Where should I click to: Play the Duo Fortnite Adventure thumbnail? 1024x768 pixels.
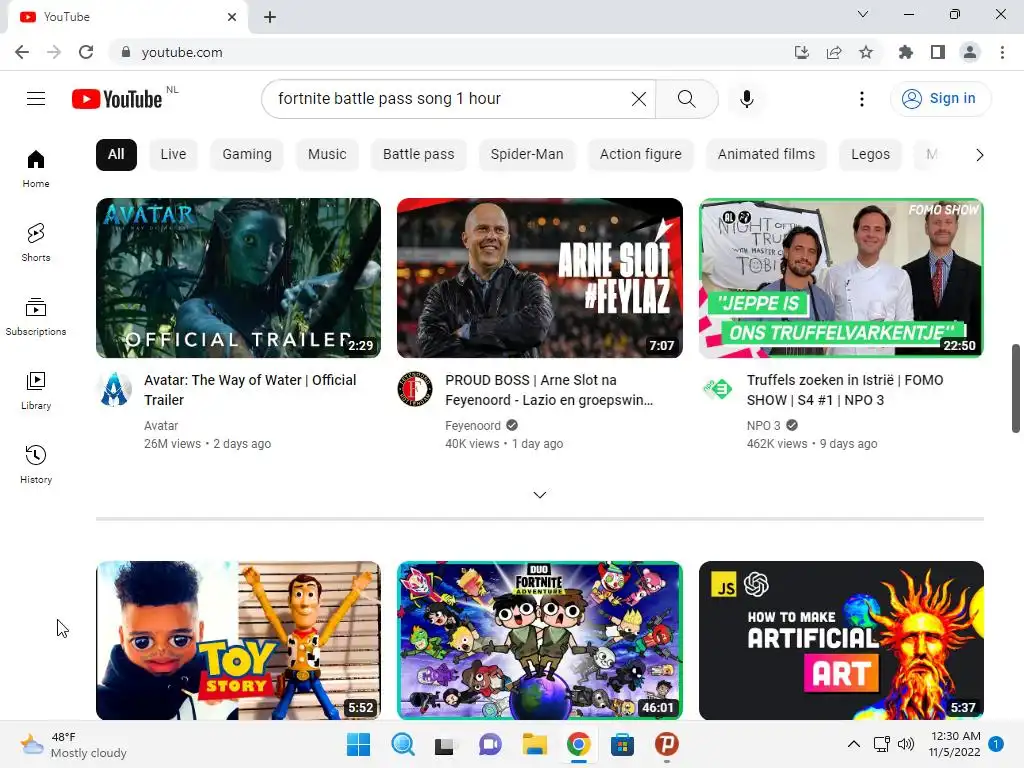pos(539,641)
